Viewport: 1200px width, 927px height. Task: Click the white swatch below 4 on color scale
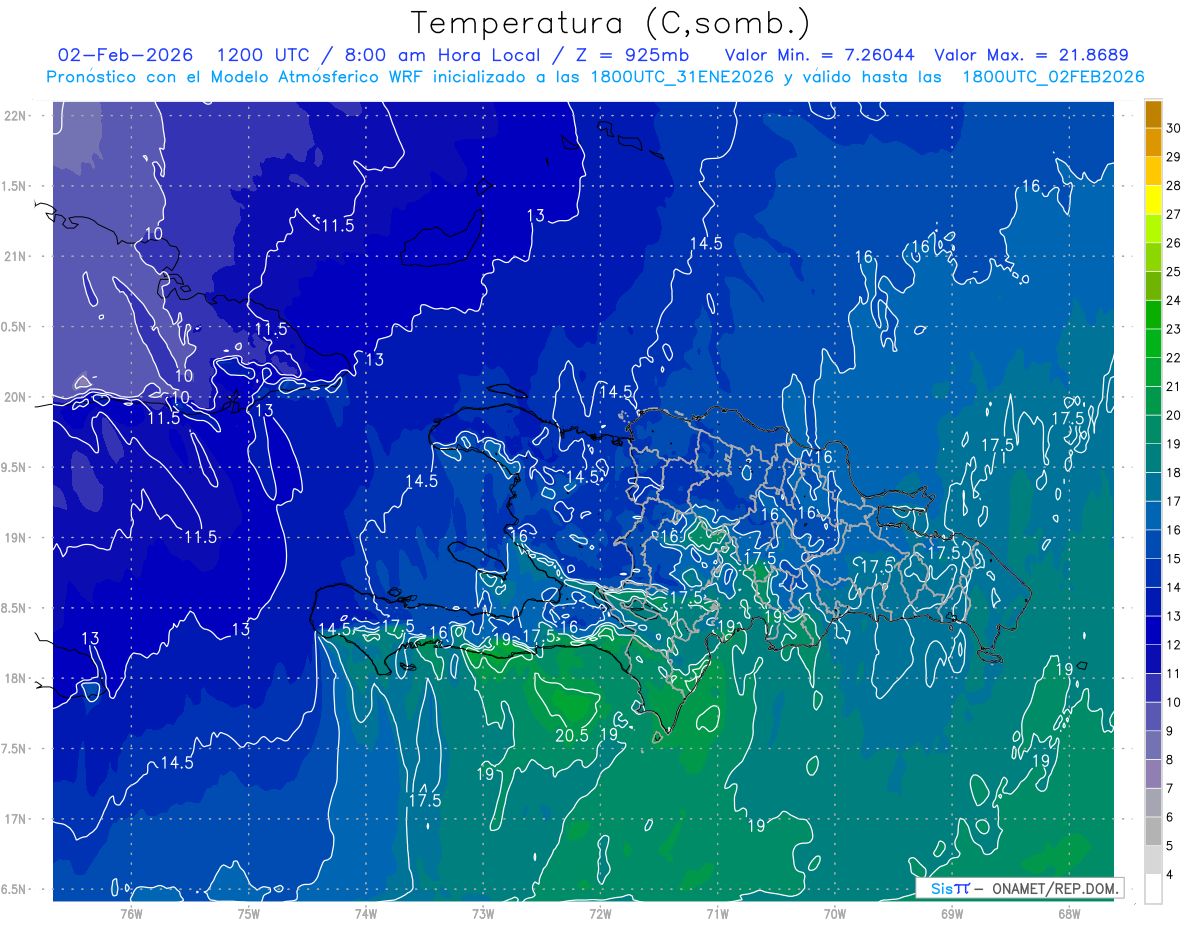1153,889
